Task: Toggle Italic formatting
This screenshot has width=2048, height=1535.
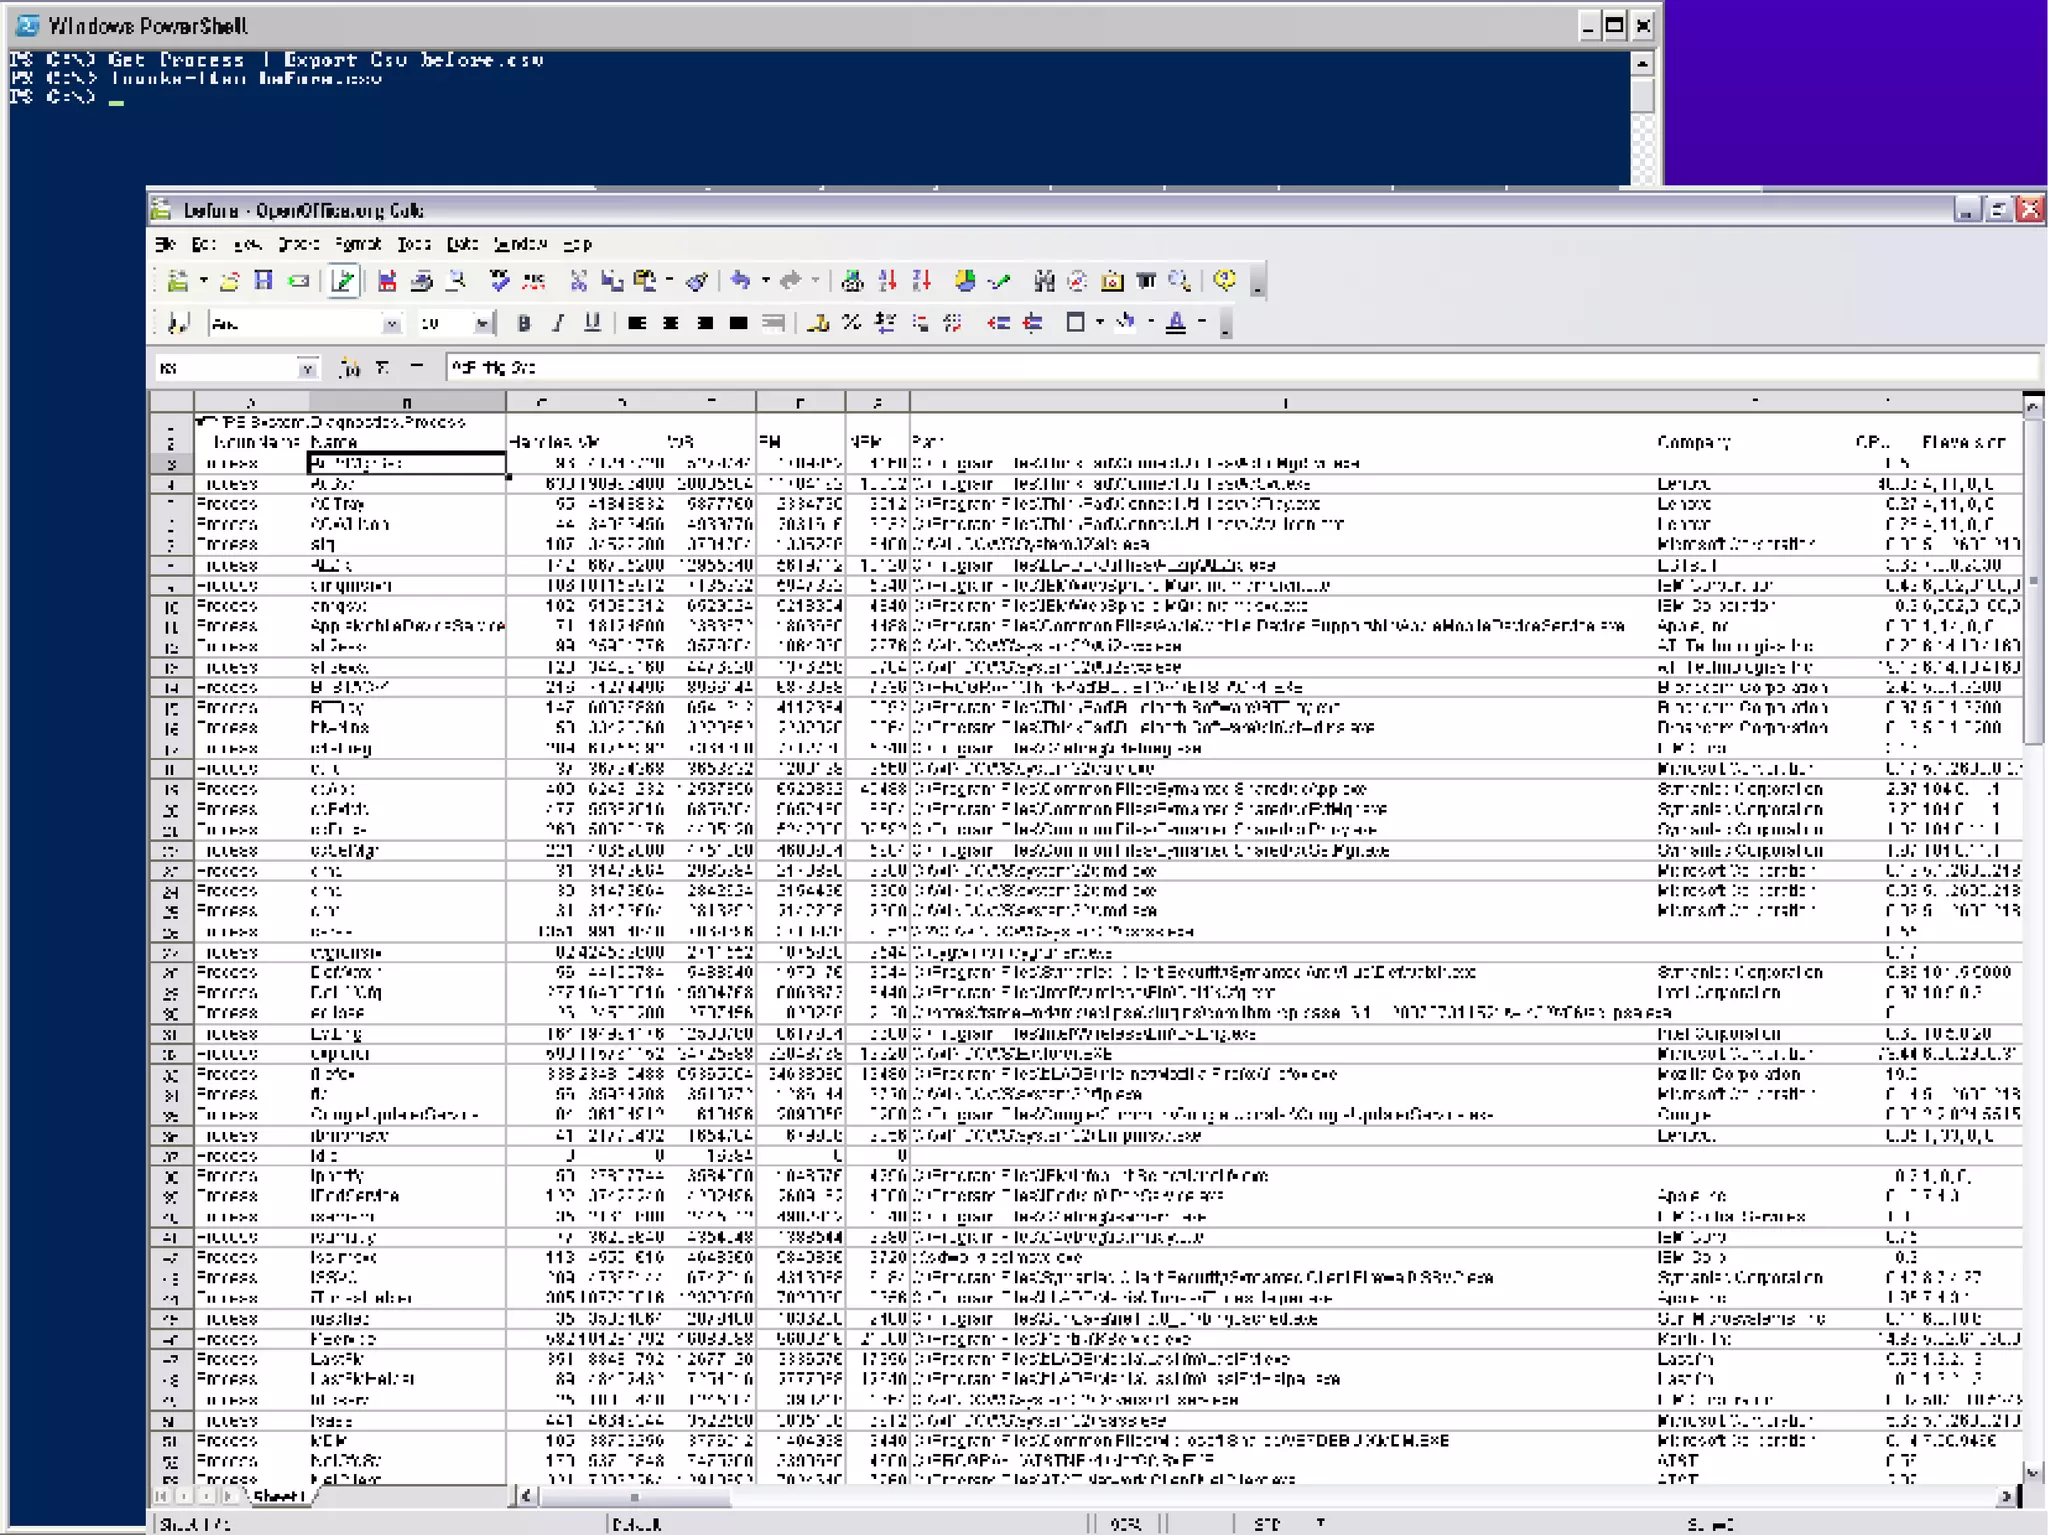Action: pos(558,322)
